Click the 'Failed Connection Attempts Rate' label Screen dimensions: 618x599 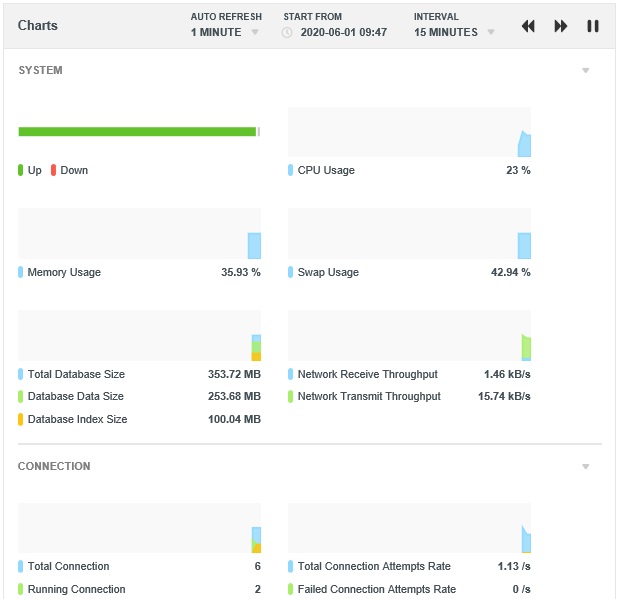click(x=377, y=589)
